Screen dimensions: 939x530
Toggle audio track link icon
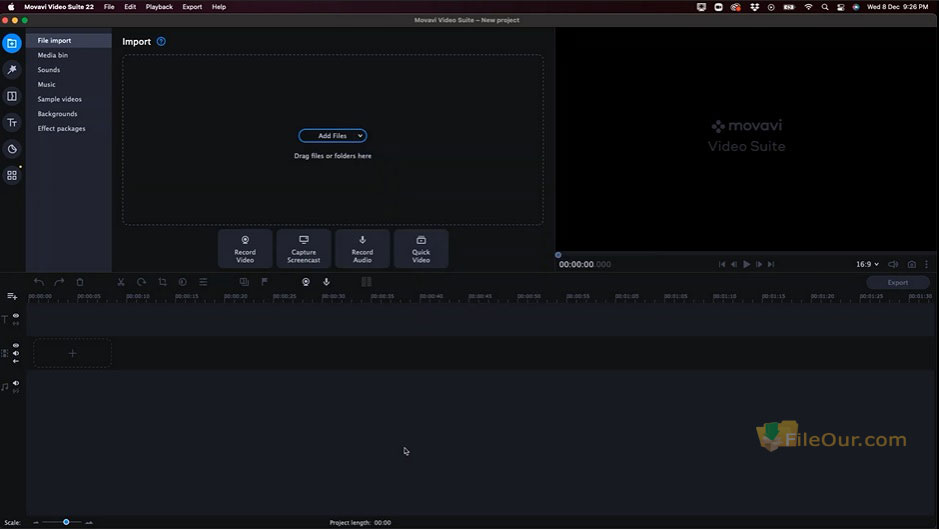(16, 391)
